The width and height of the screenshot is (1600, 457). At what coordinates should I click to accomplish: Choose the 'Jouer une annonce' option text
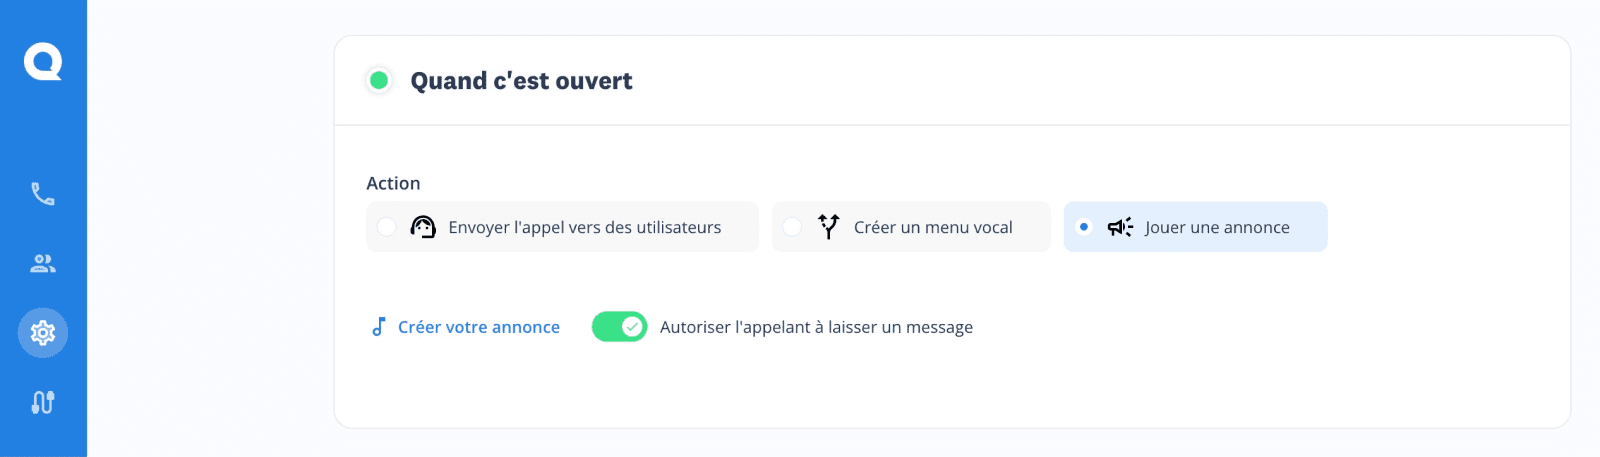pos(1217,228)
